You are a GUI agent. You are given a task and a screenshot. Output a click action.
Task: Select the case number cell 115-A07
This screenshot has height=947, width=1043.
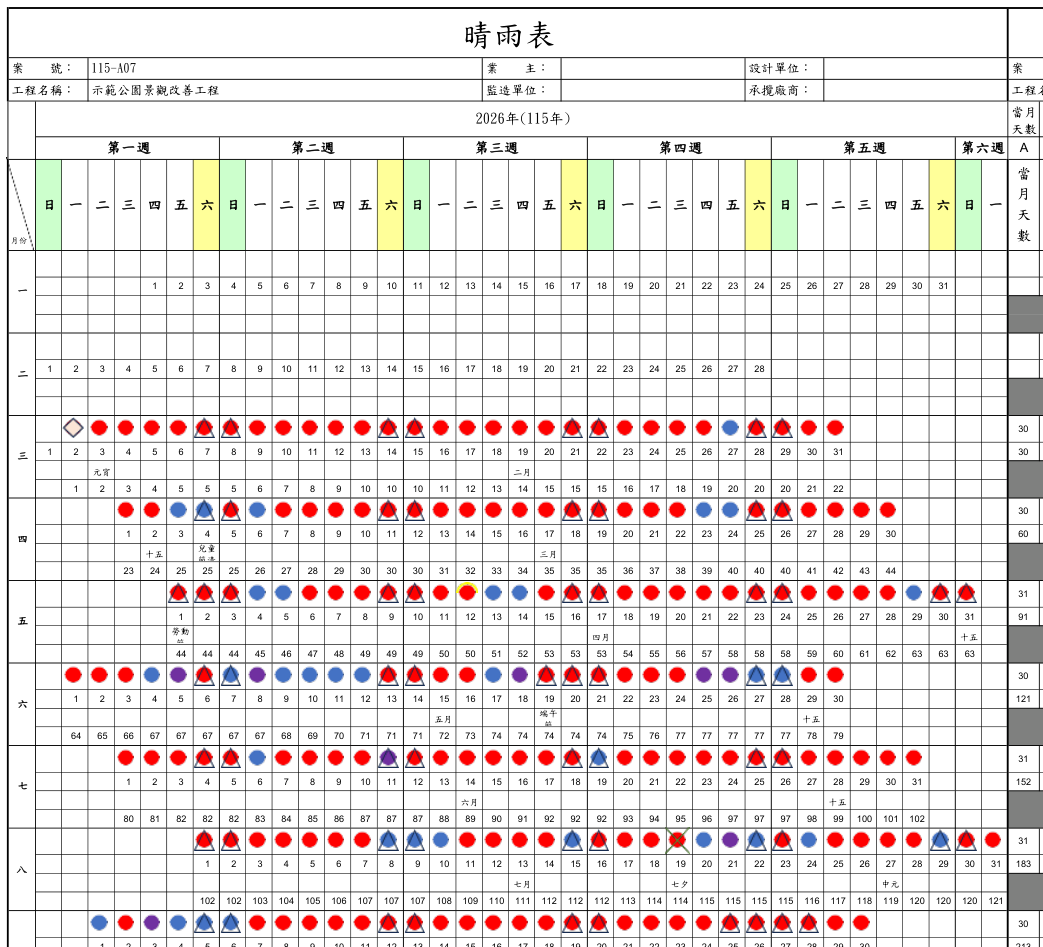coord(285,68)
